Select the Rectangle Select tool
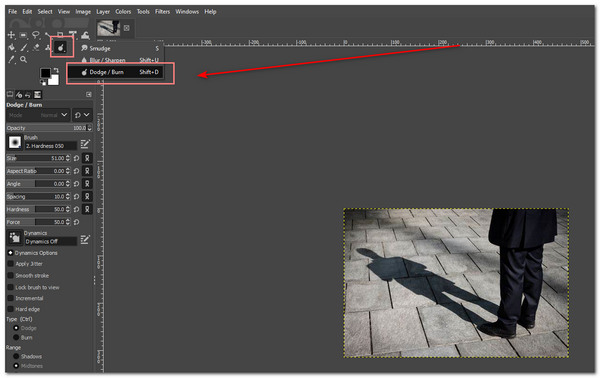This screenshot has width=600, height=378. click(23, 35)
